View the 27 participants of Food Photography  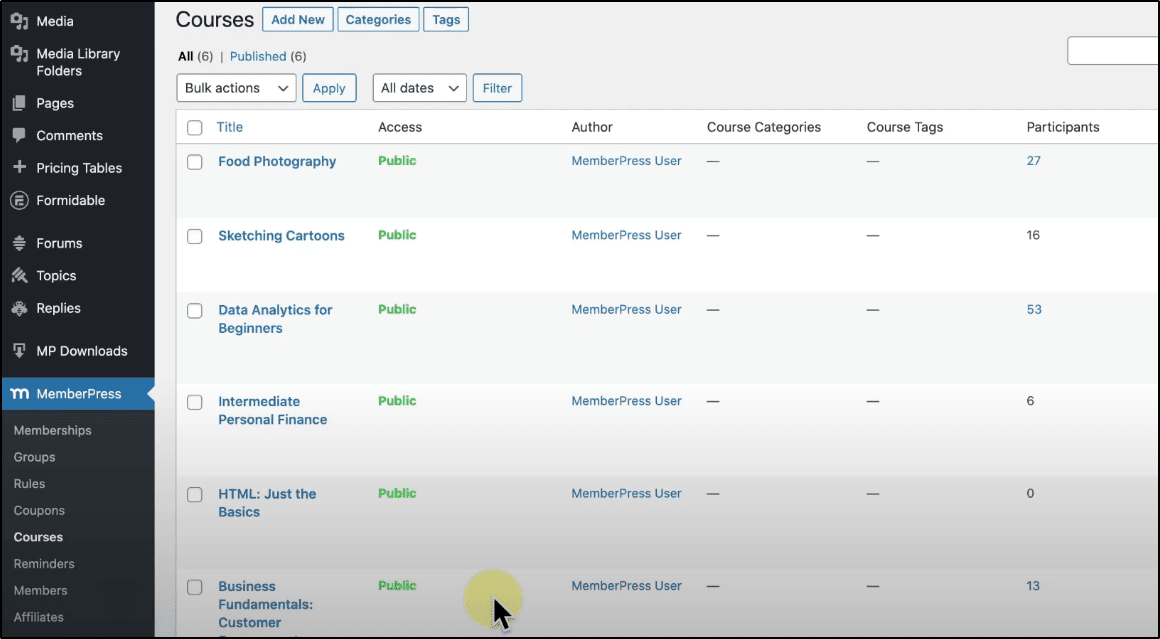click(x=1033, y=160)
